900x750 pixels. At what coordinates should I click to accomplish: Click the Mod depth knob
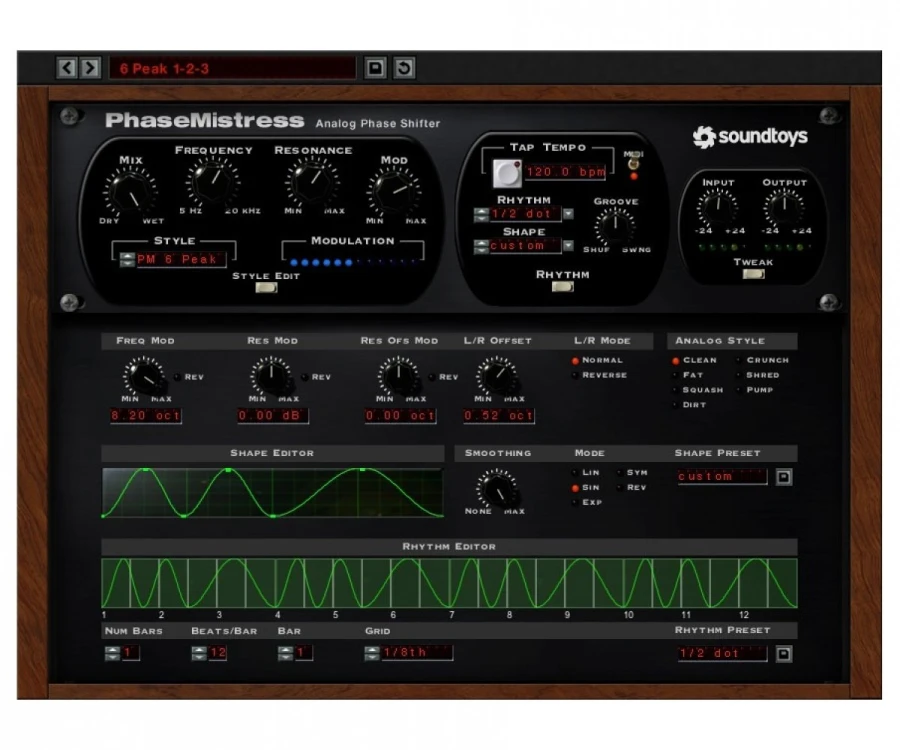pyautogui.click(x=394, y=192)
